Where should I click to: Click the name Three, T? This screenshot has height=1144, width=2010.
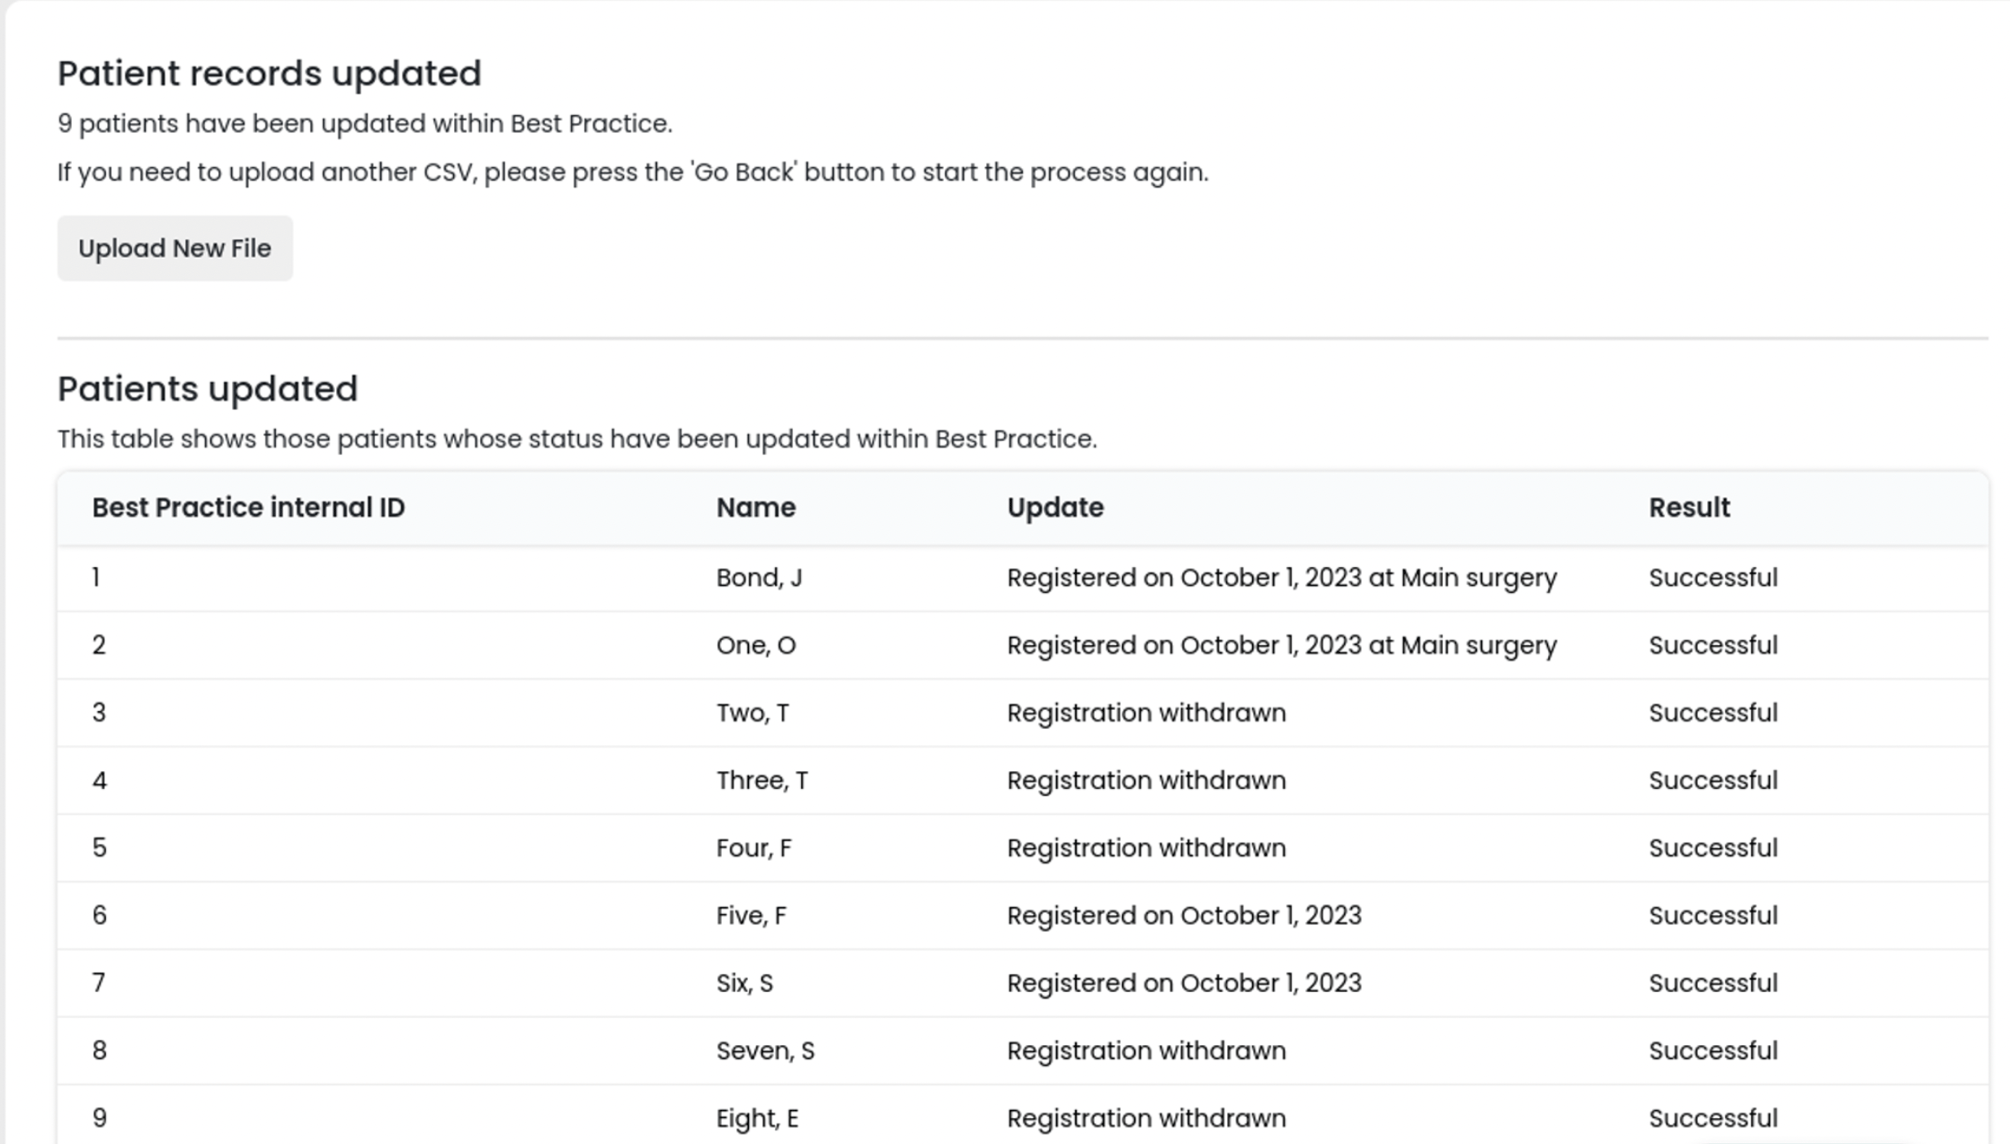pos(763,780)
